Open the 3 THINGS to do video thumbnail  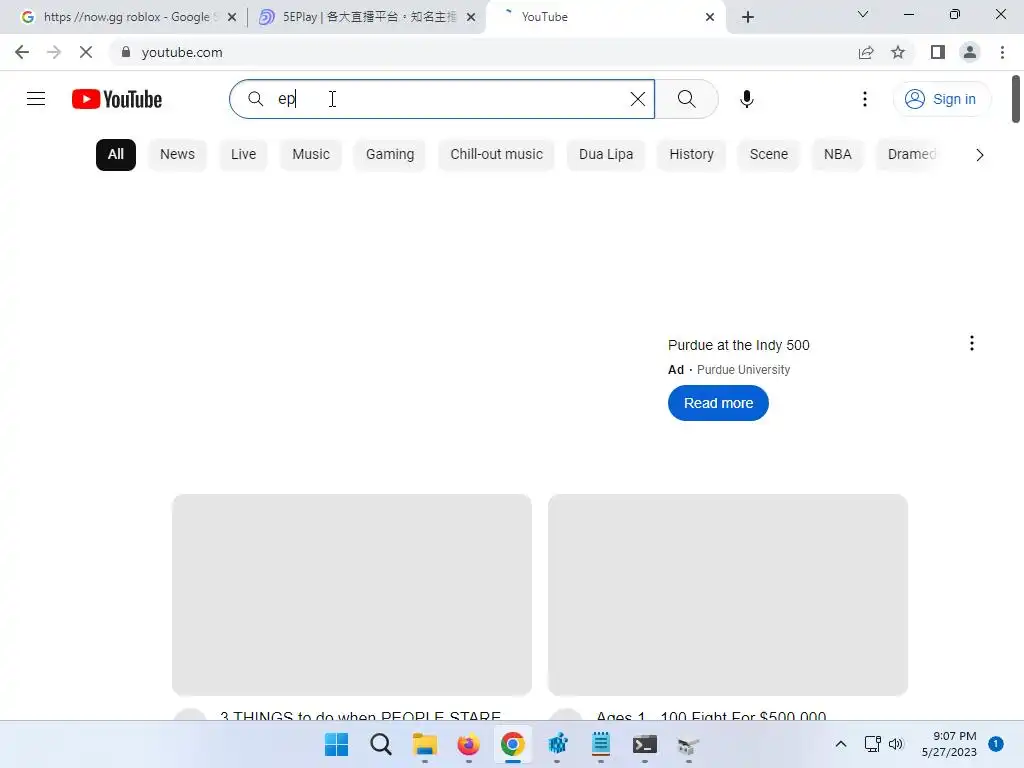pos(352,595)
